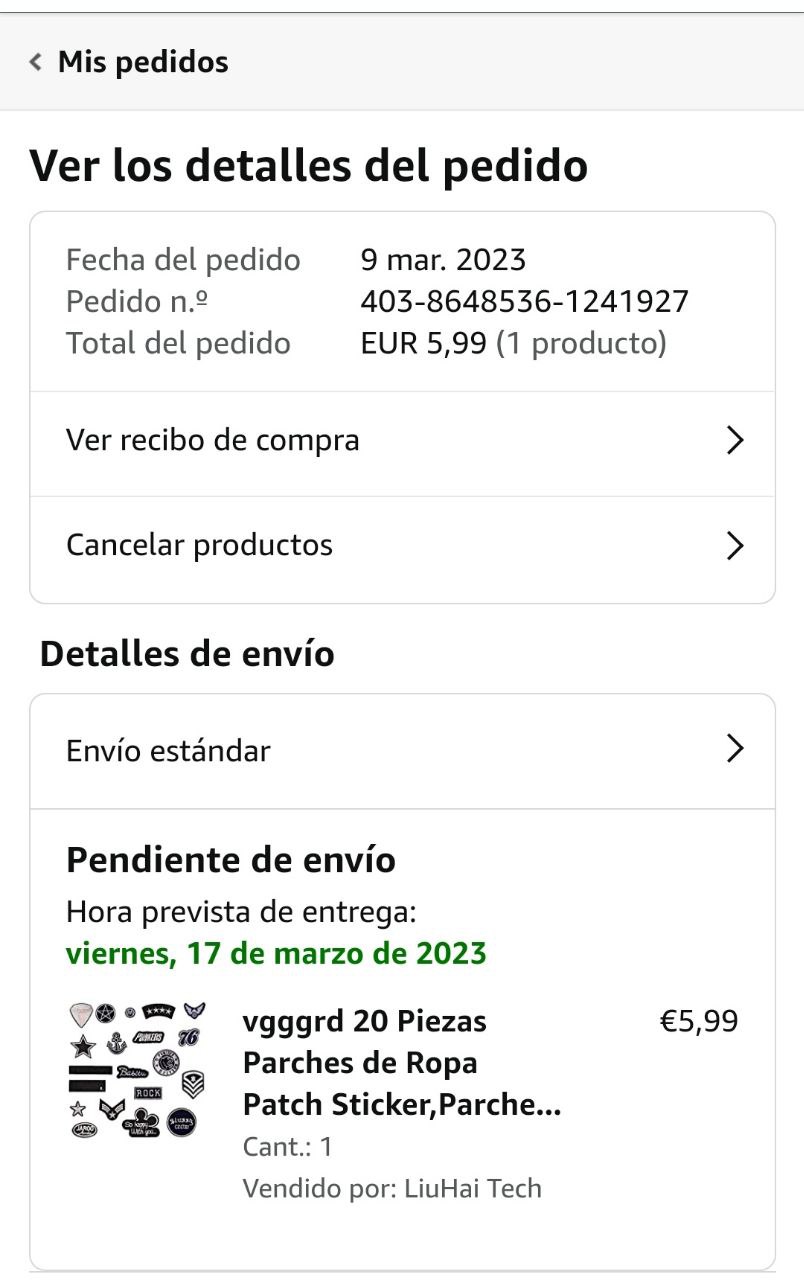Open Envío estándar shipping details
Screen dimensions: 804x1280
tap(168, 750)
